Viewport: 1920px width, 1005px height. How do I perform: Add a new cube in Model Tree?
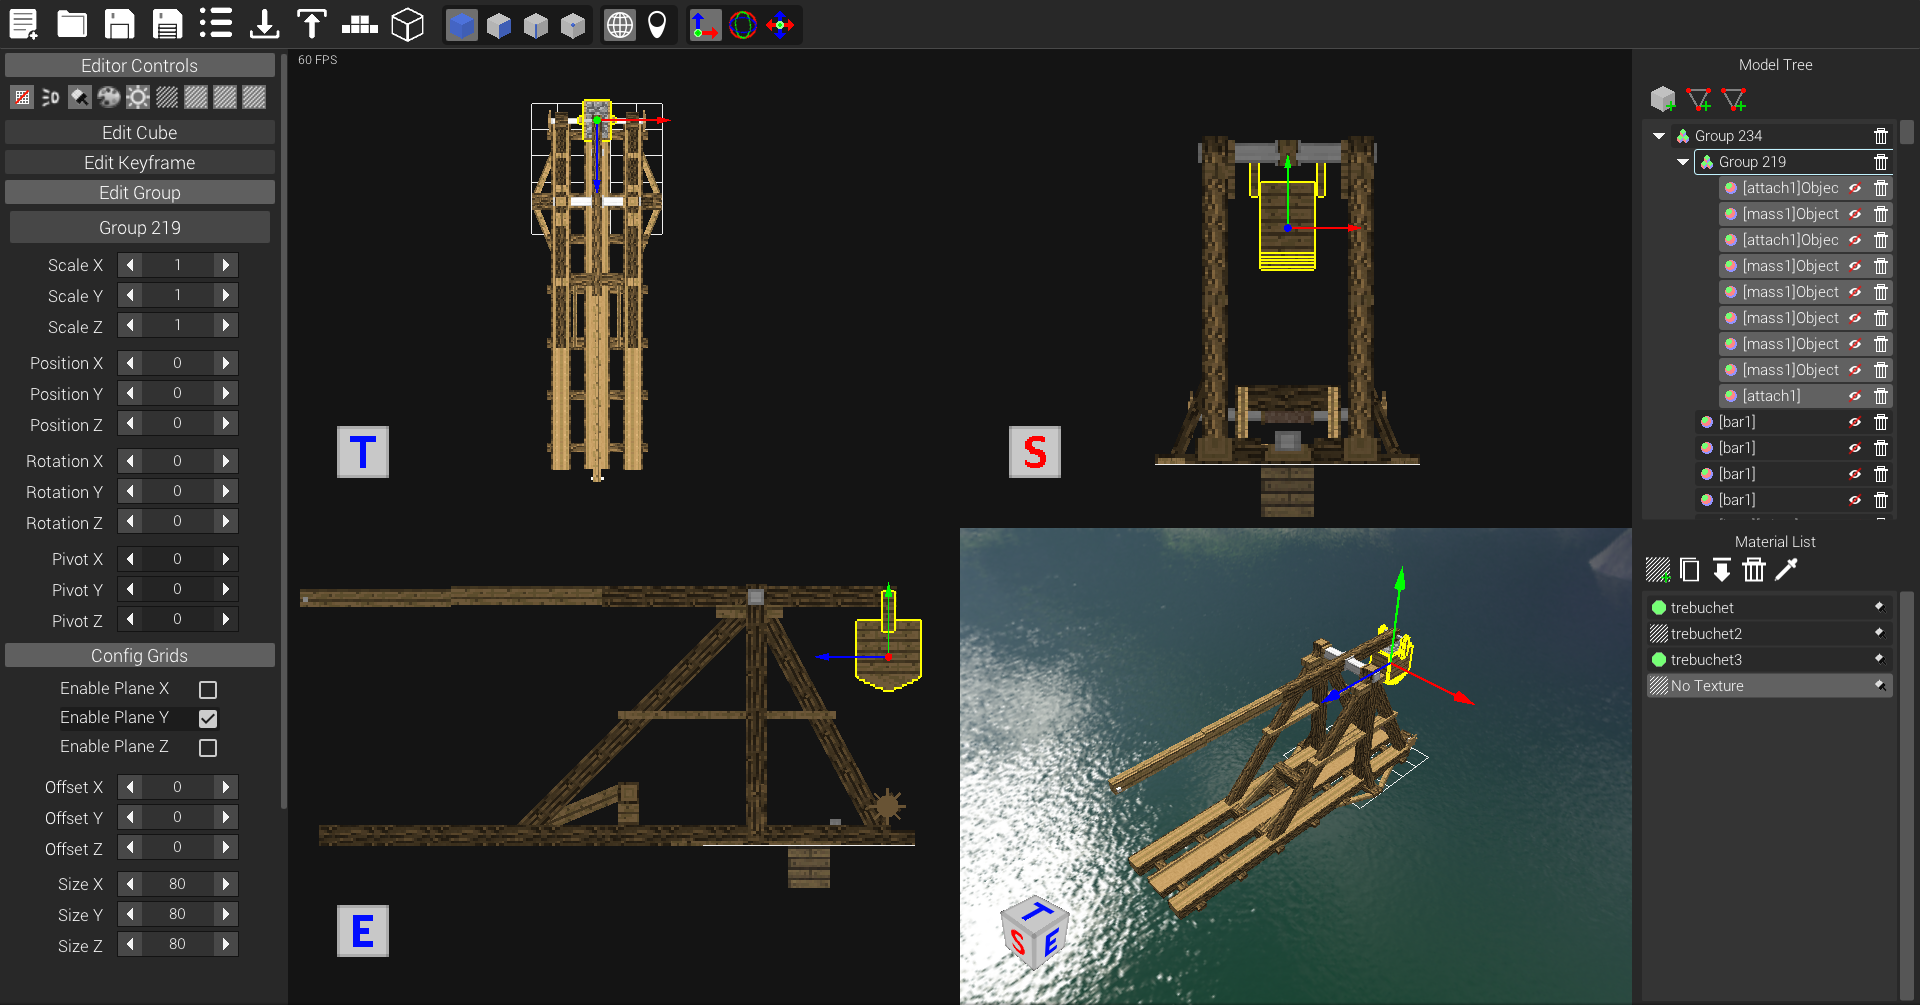point(1662,99)
